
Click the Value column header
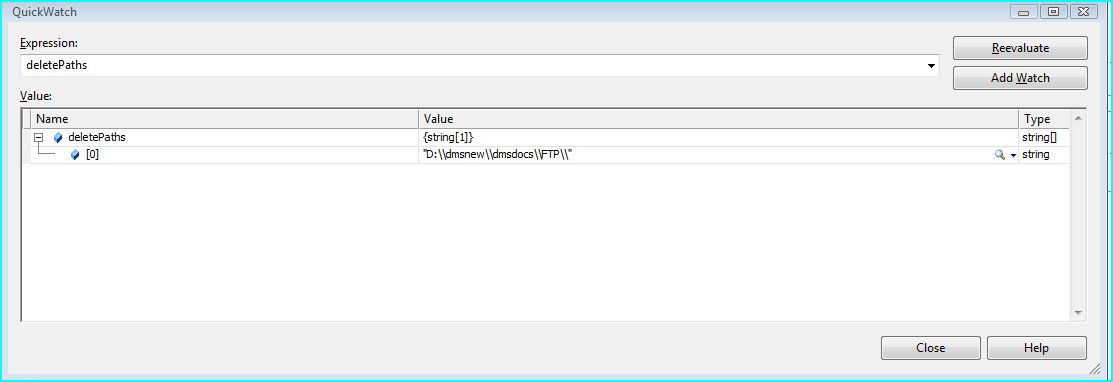pos(718,119)
